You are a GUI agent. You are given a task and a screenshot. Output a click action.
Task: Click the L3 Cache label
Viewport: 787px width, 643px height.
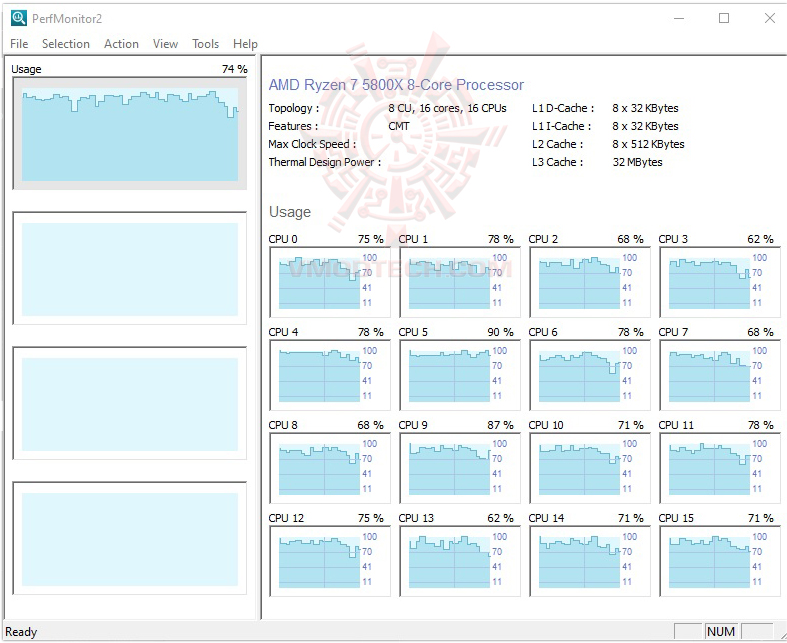pos(557,162)
